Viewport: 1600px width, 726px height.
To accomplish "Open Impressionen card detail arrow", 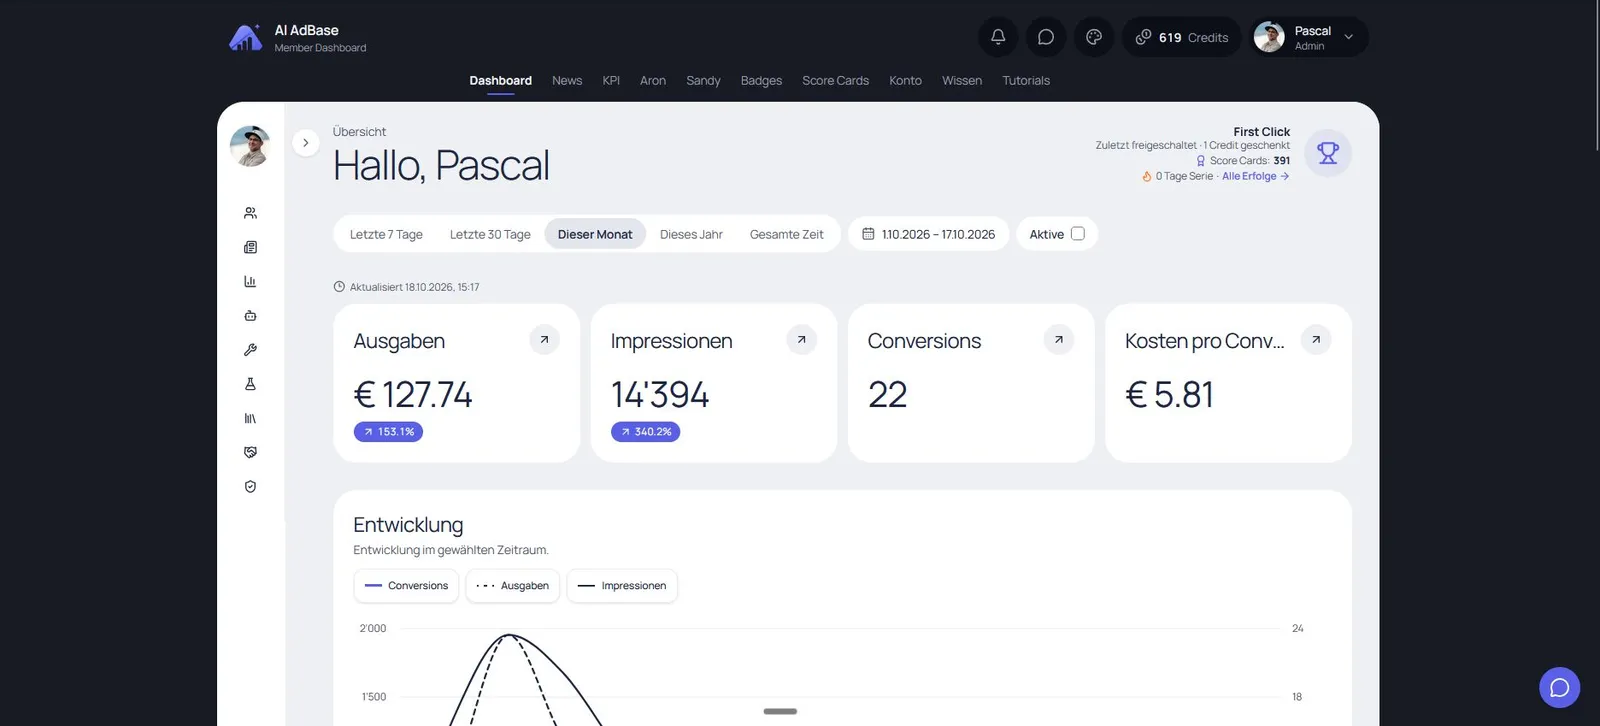I will 802,340.
